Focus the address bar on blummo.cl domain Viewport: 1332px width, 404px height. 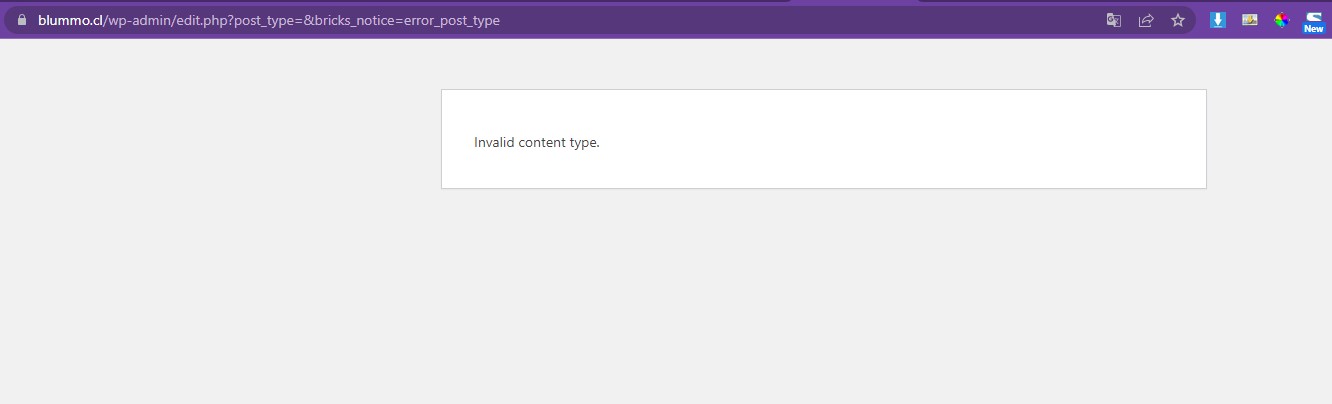tap(70, 20)
